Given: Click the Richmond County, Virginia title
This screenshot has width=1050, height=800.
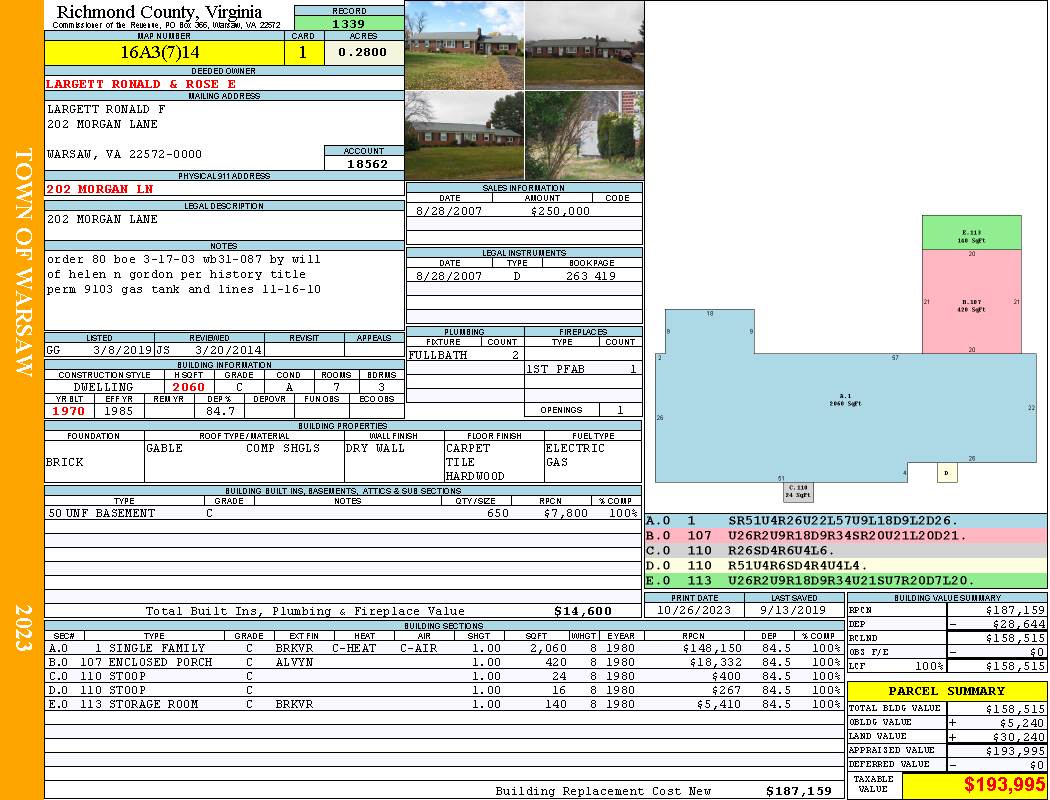Looking at the screenshot, I should 159,11.
